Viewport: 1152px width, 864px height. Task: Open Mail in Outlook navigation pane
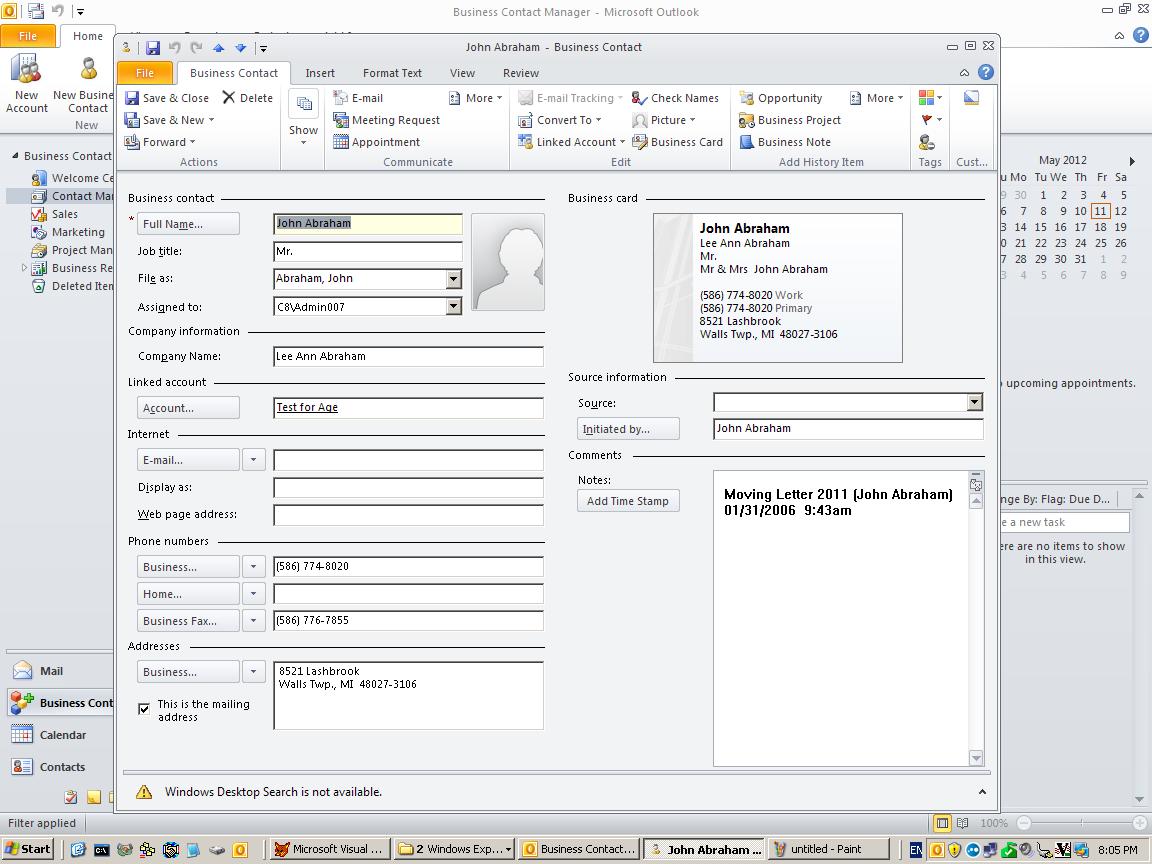pyautogui.click(x=51, y=671)
